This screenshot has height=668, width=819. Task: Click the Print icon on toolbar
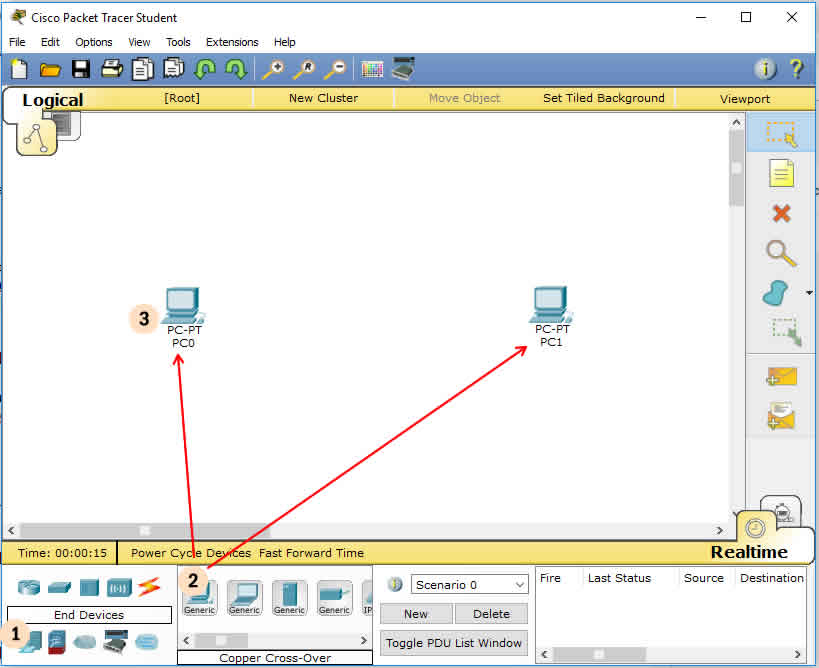pos(111,68)
